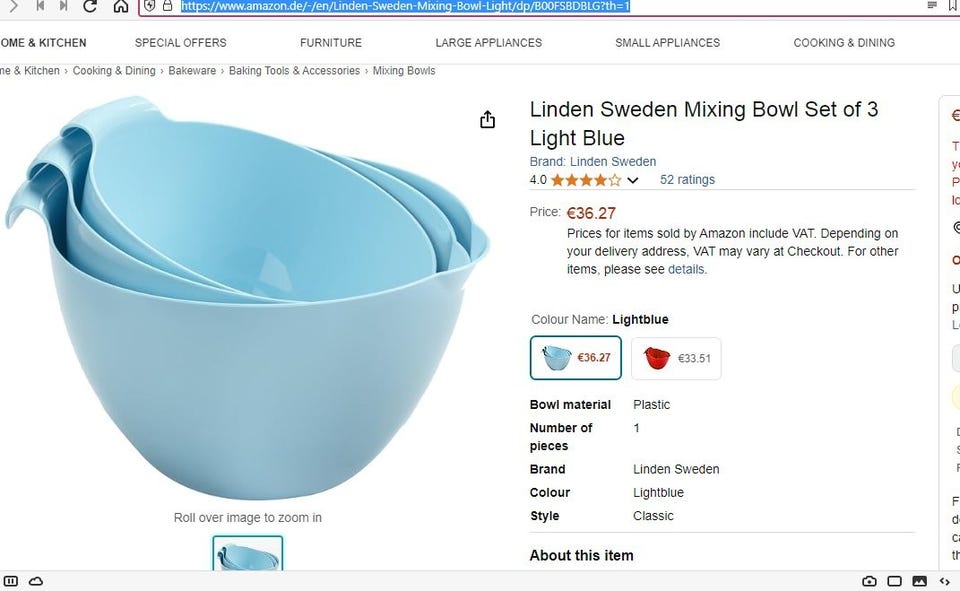960x591 pixels.
Task: Open the cloud sync icon in status bar
Action: (36, 581)
